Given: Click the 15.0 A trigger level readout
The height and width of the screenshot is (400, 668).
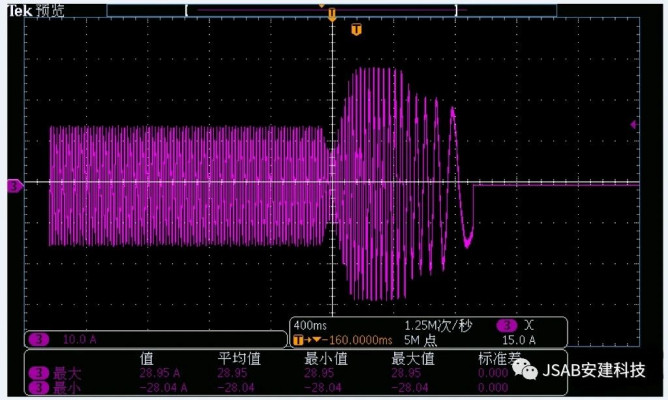Looking at the screenshot, I should 517,340.
